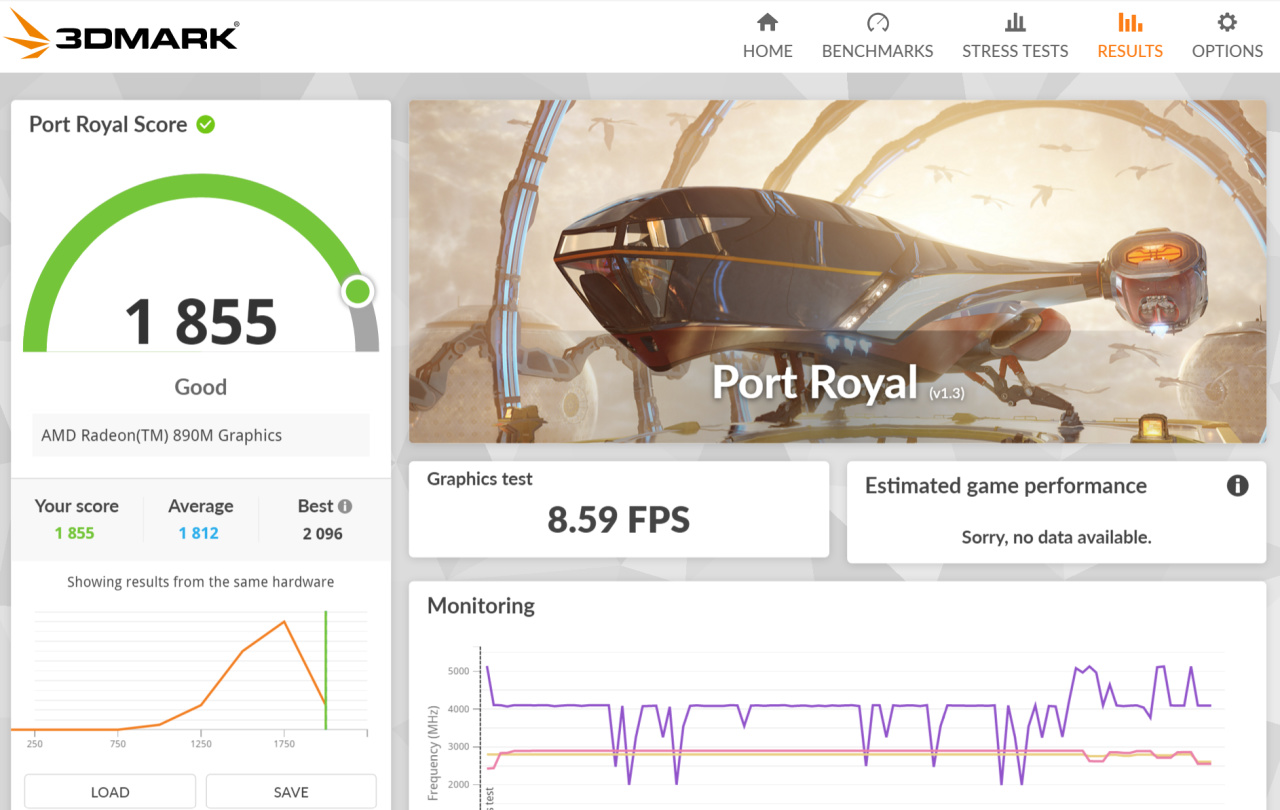Click 'Showing results from the same hardware' text
This screenshot has height=810, width=1280.
(x=201, y=581)
